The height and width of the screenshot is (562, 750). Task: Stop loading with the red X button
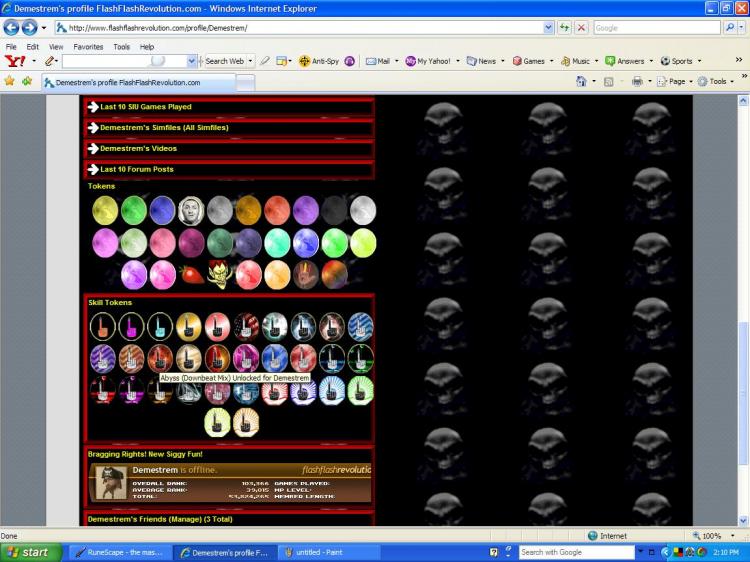581,28
